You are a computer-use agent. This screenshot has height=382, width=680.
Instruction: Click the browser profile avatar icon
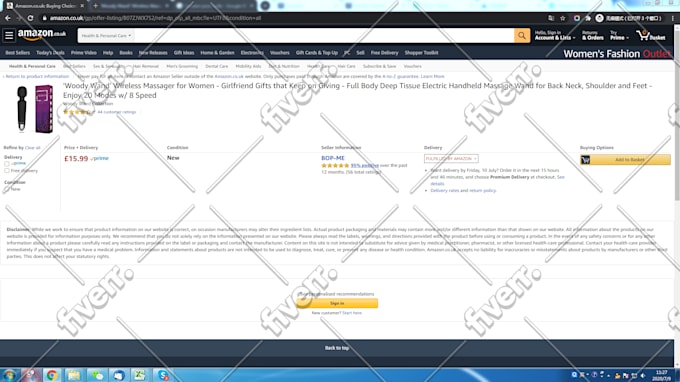[x=599, y=18]
